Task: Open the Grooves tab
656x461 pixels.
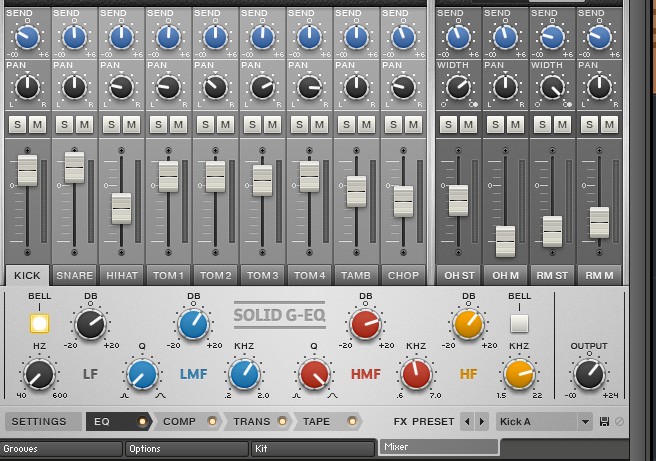Action: point(60,449)
